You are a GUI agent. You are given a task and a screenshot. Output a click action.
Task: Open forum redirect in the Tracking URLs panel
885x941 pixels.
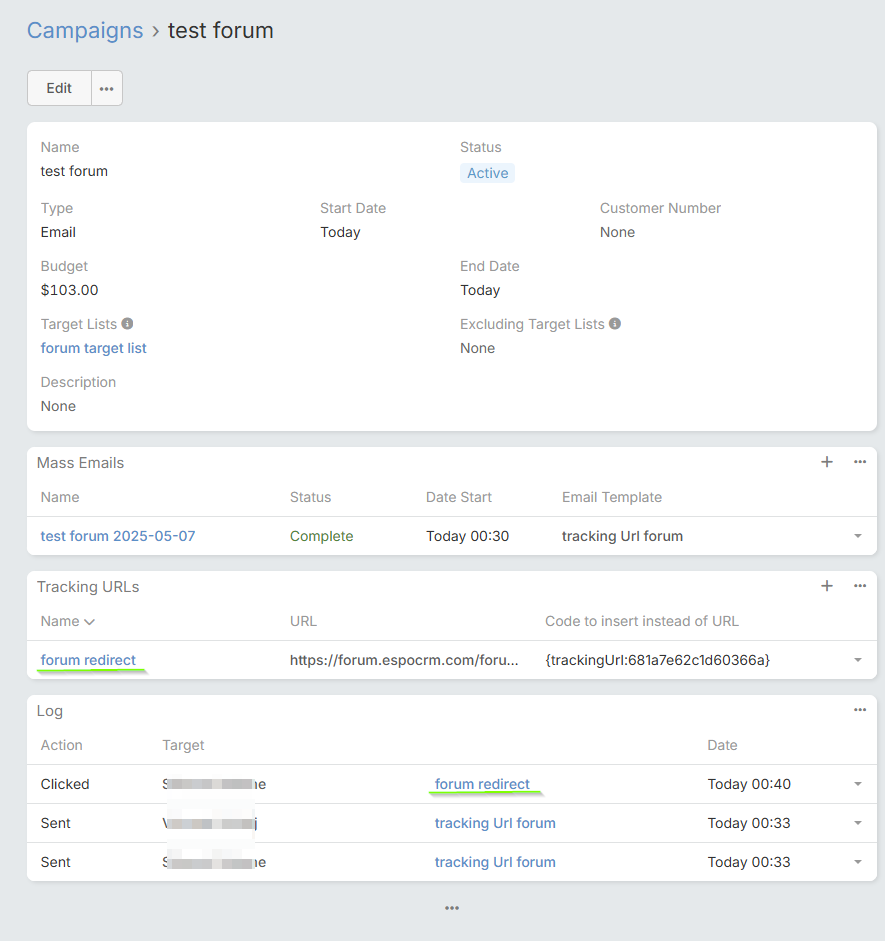click(88, 660)
